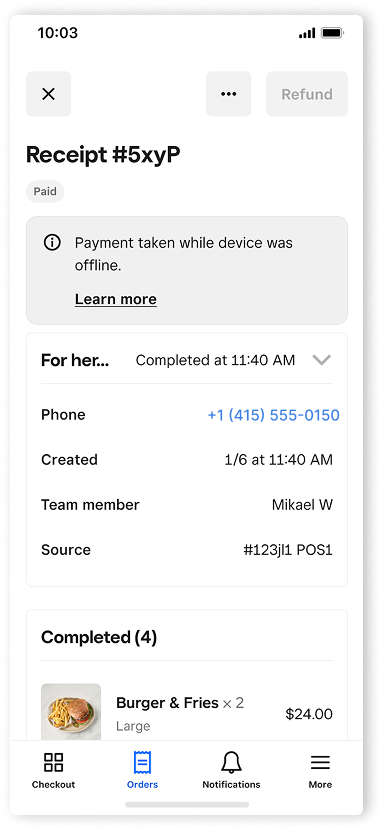The image size is (383, 830).
Task: Open the Learn more link
Action: click(x=116, y=299)
